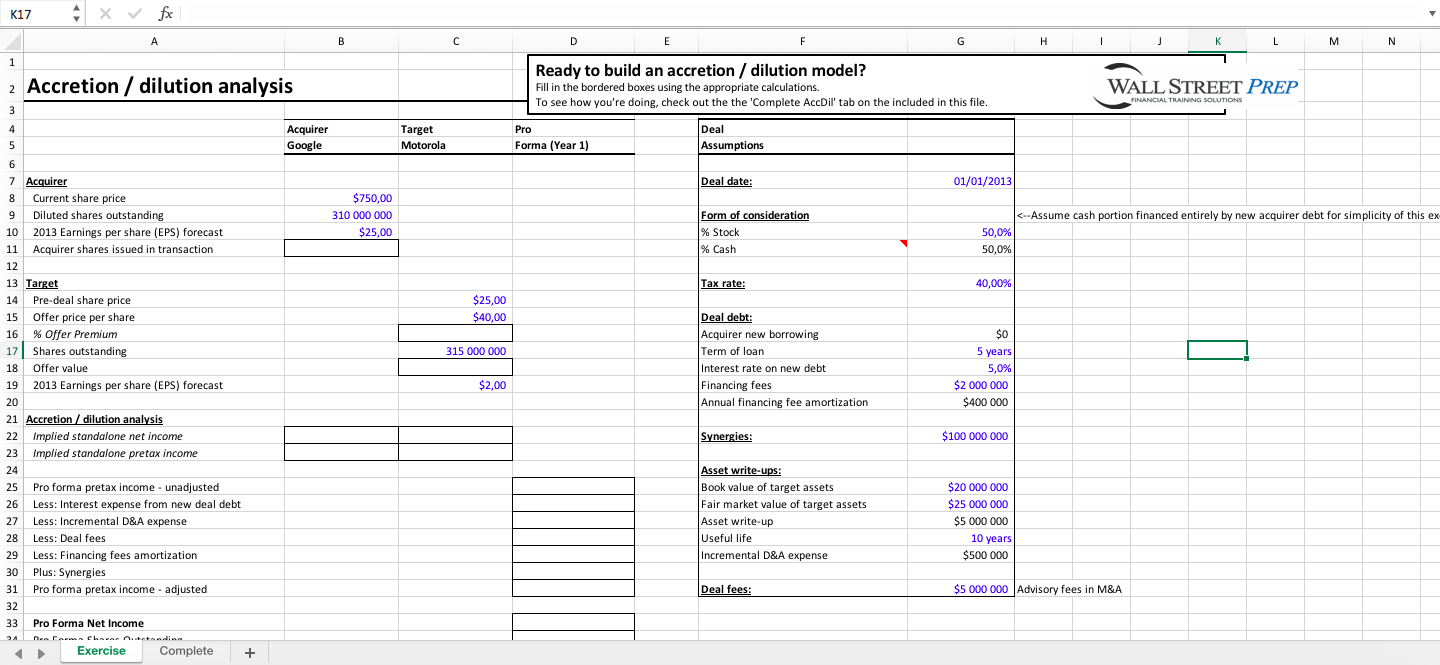Open the Name Box stepper arrows
Image resolution: width=1440 pixels, height=665 pixels.
click(77, 14)
